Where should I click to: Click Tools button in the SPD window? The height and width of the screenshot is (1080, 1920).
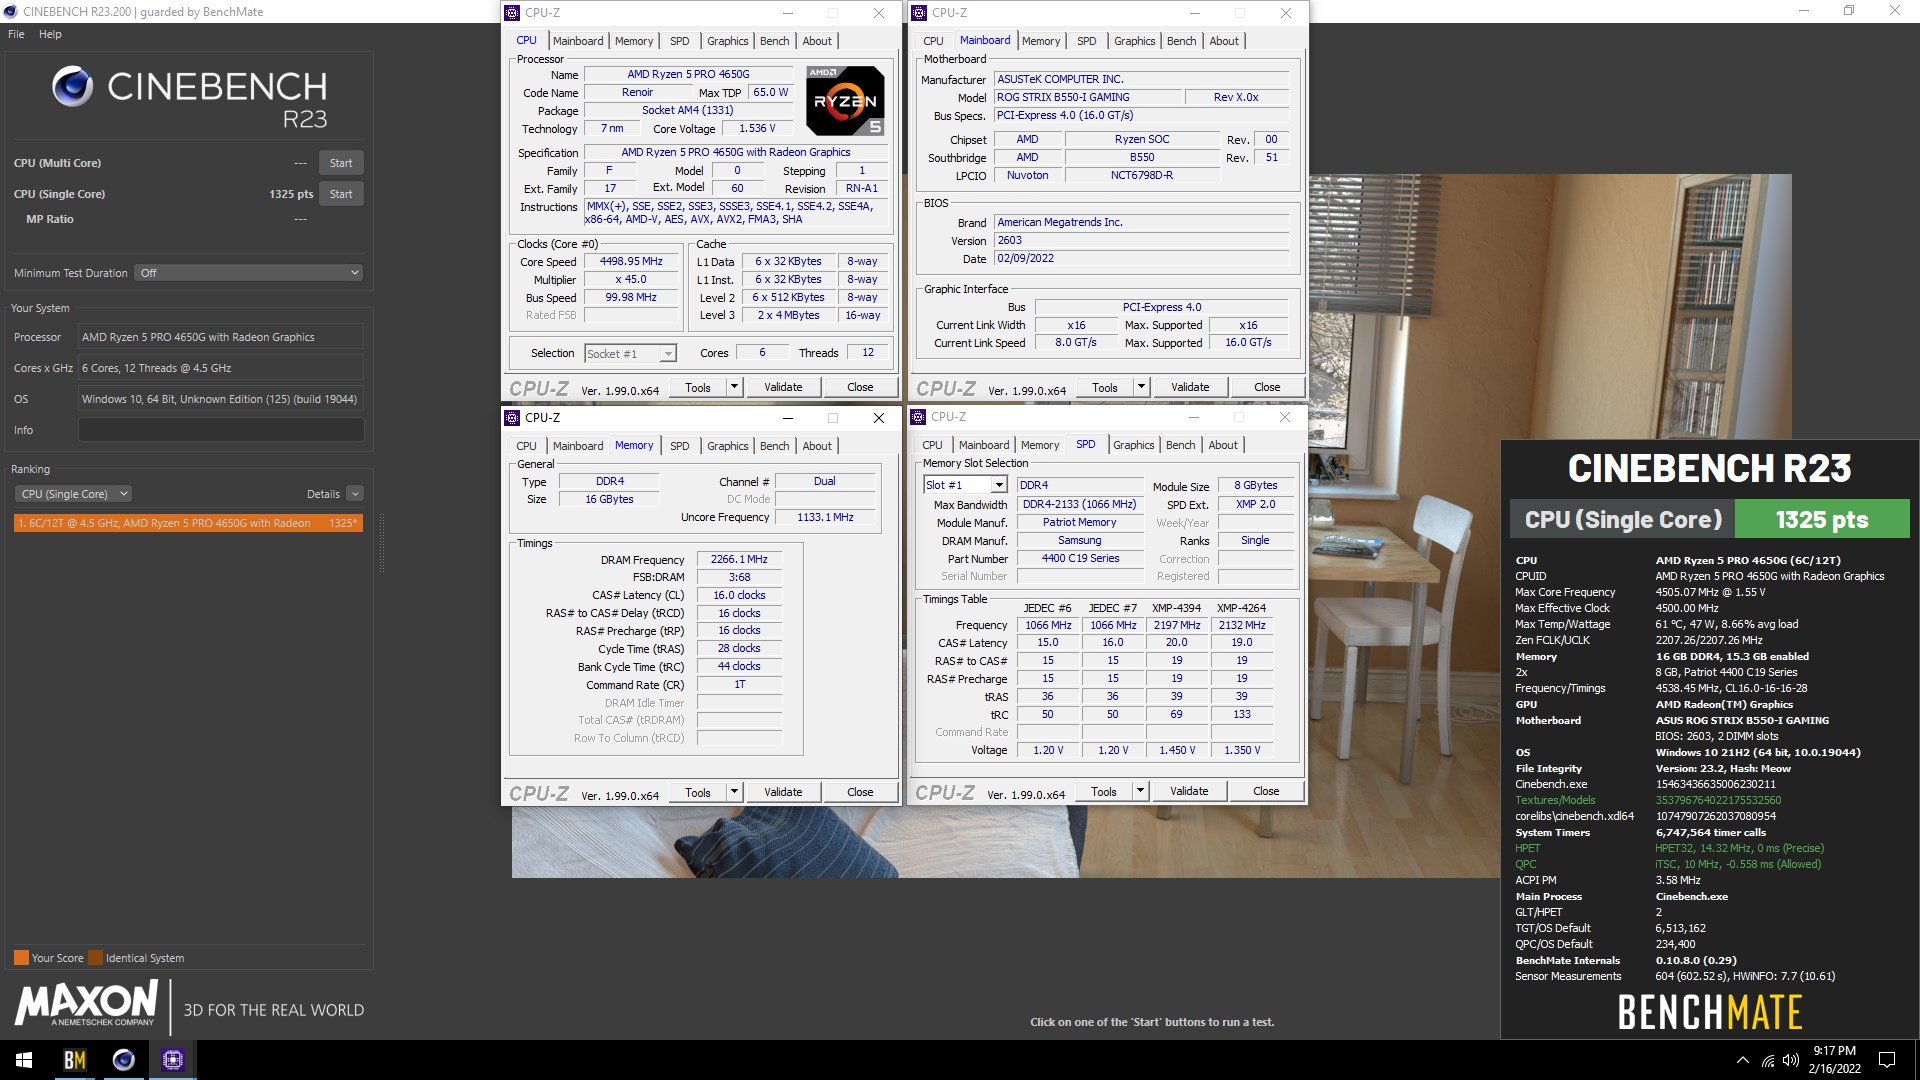pos(1104,791)
